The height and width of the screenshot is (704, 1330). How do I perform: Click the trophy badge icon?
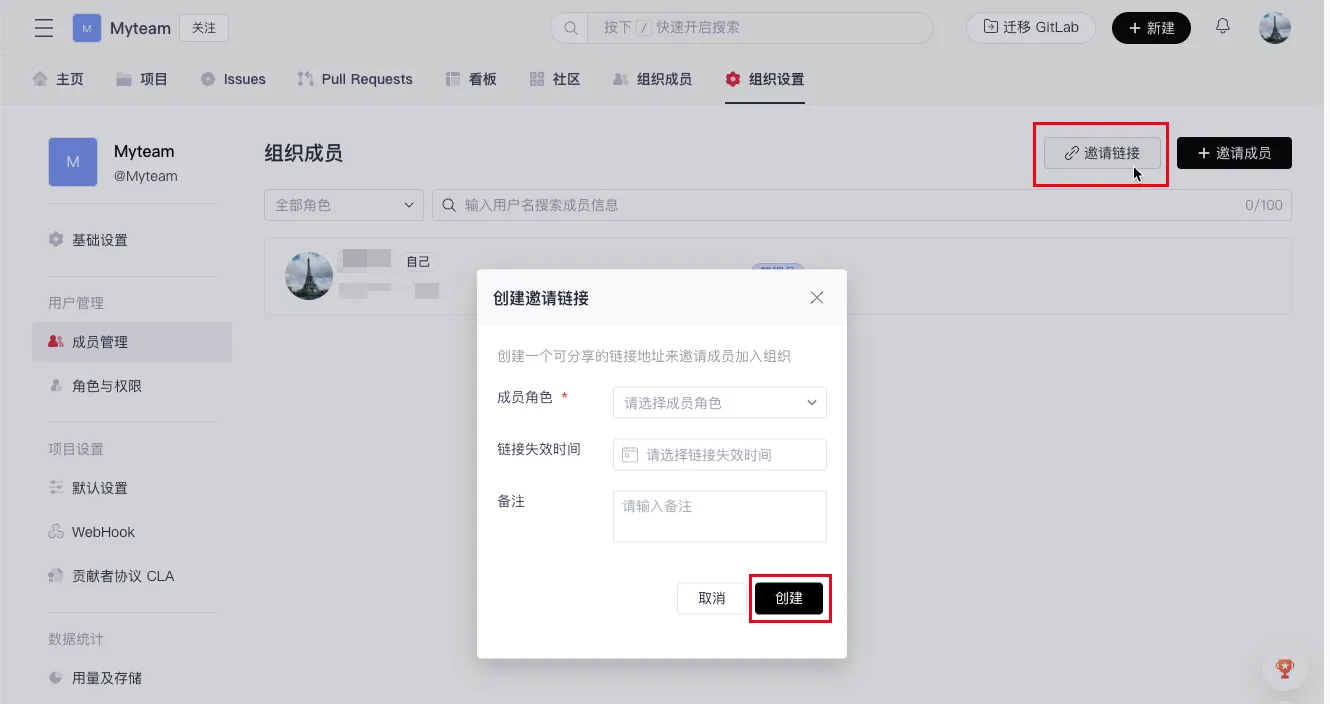click(1285, 668)
